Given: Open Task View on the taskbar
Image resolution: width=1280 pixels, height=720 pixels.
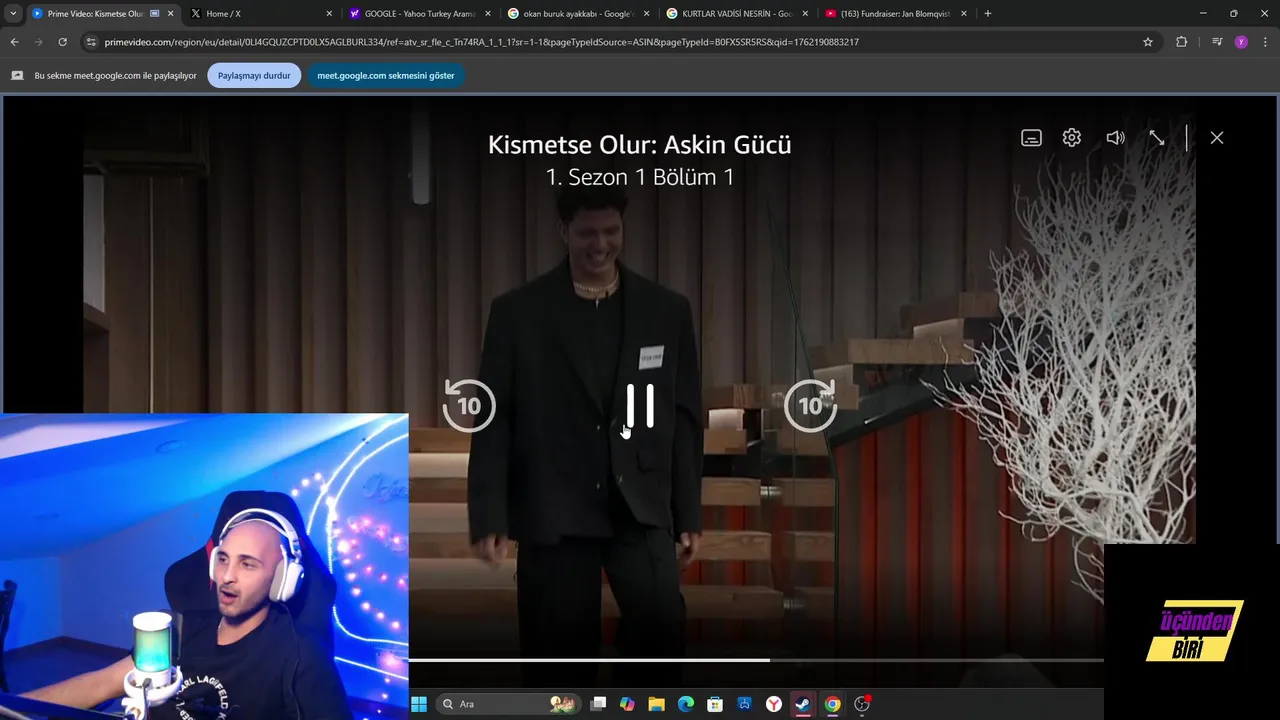Looking at the screenshot, I should pos(598,704).
